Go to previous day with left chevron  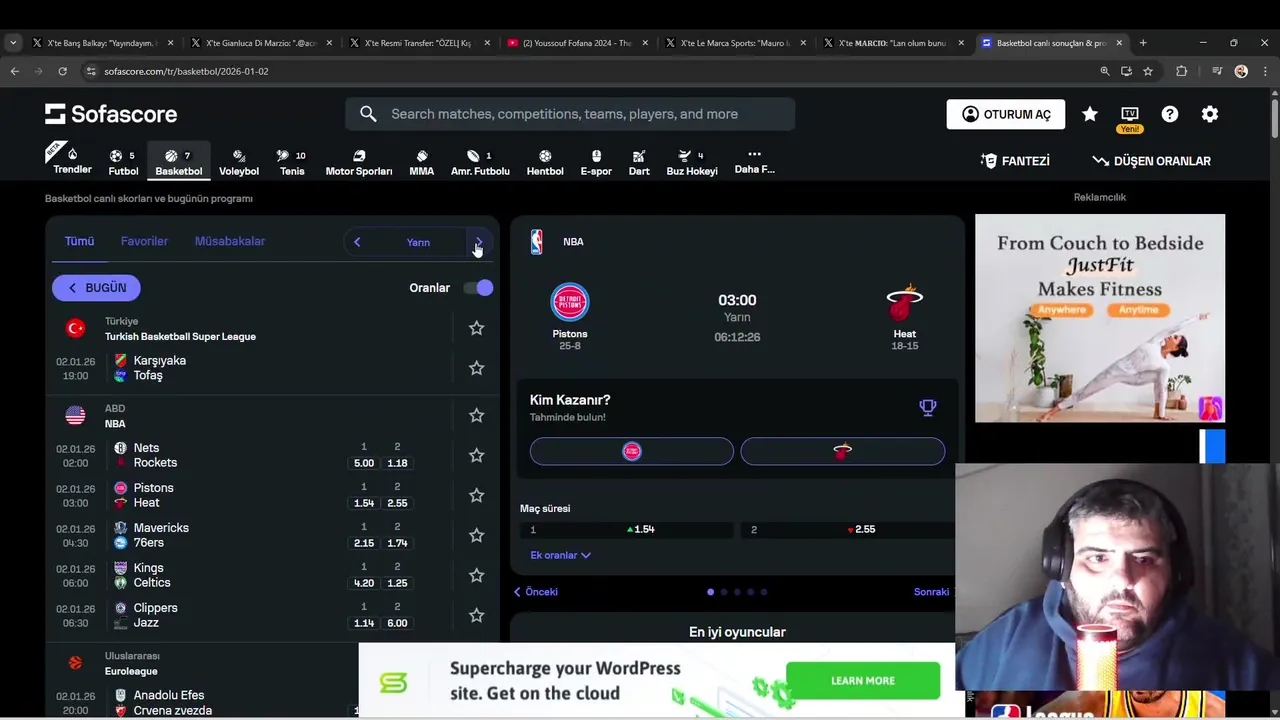pyautogui.click(x=357, y=242)
